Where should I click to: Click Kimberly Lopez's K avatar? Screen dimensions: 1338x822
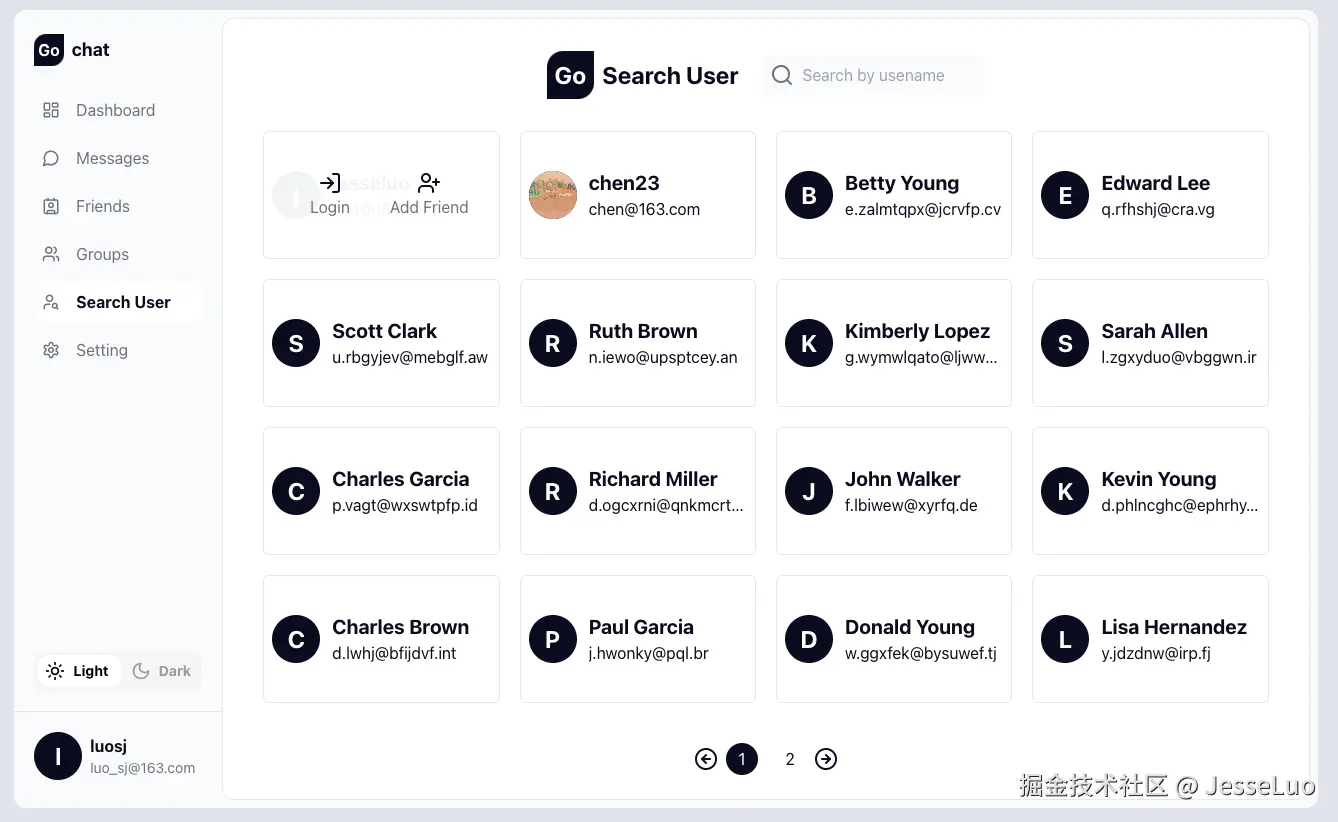tap(809, 343)
